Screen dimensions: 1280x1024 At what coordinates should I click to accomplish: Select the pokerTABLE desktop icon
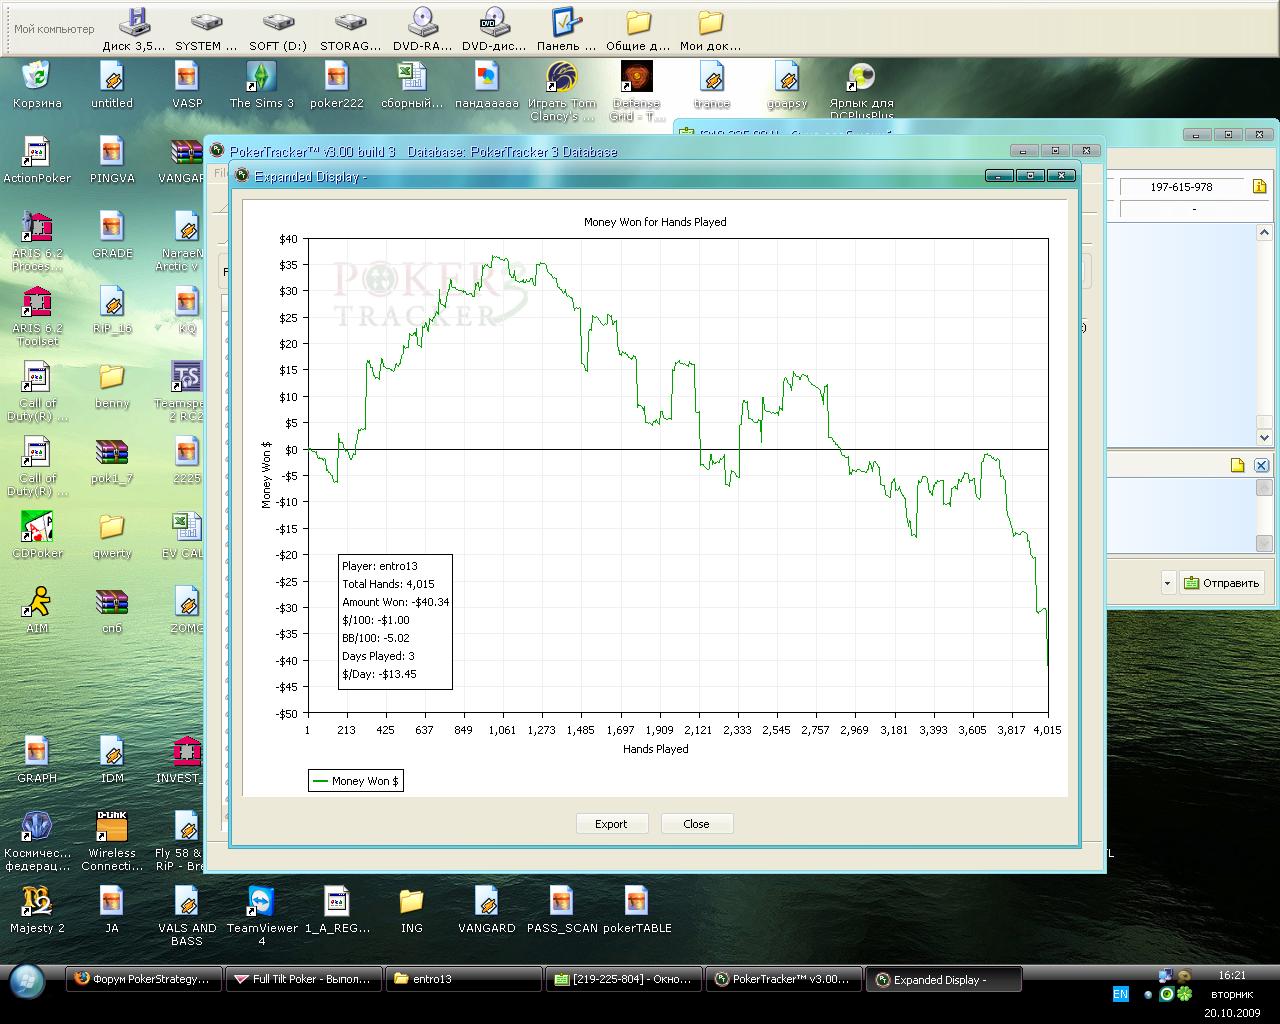(x=637, y=910)
